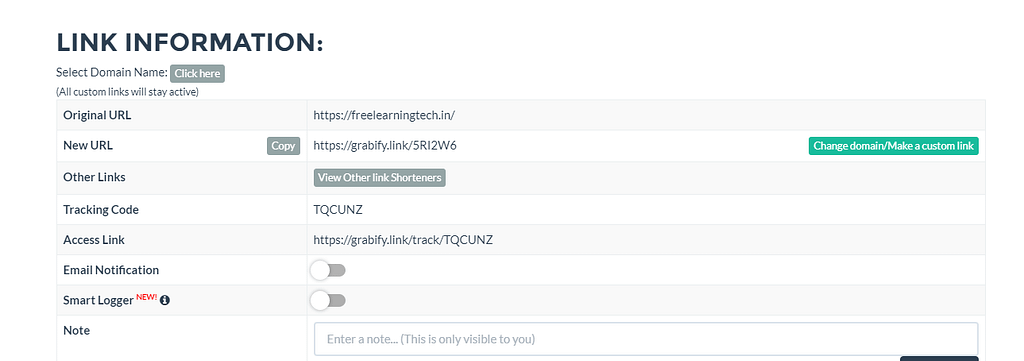Click the LINK INFORMATION heading

[x=190, y=42]
